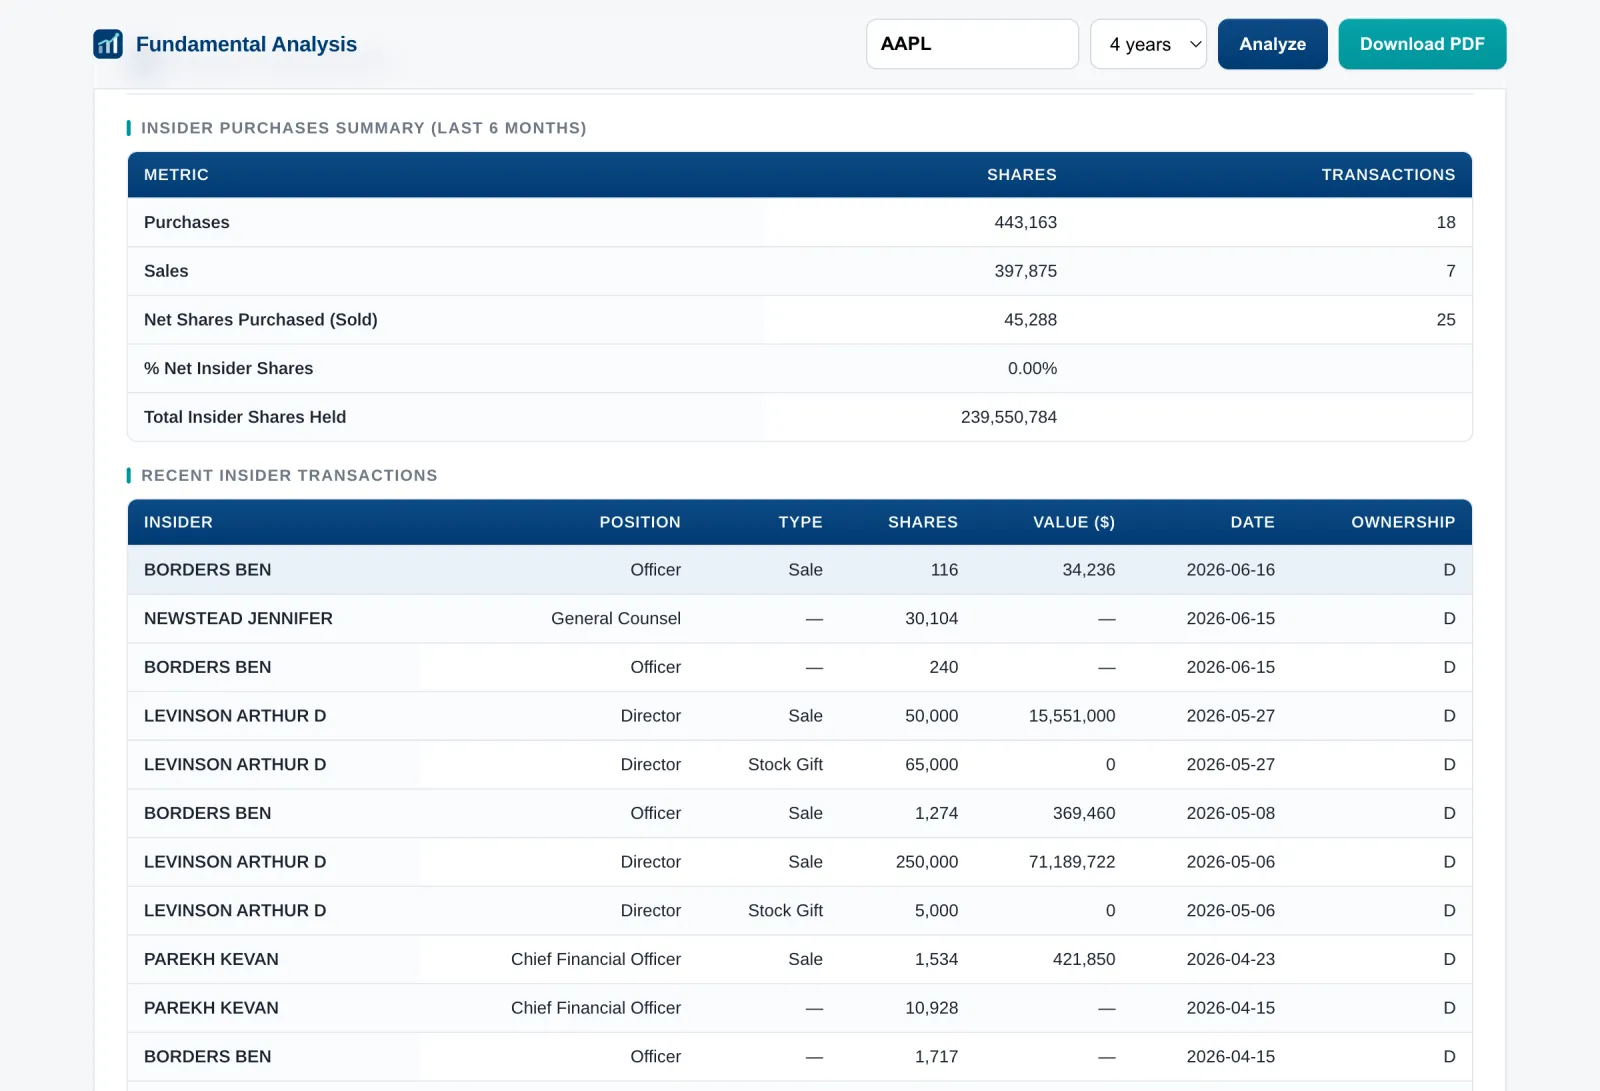
Task: Click the 443,163 purchases shares value
Action: click(1025, 223)
